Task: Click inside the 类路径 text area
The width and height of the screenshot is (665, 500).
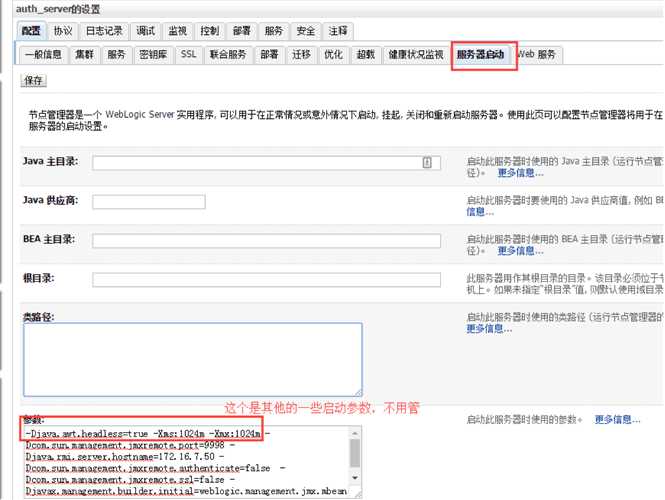Action: click(193, 360)
